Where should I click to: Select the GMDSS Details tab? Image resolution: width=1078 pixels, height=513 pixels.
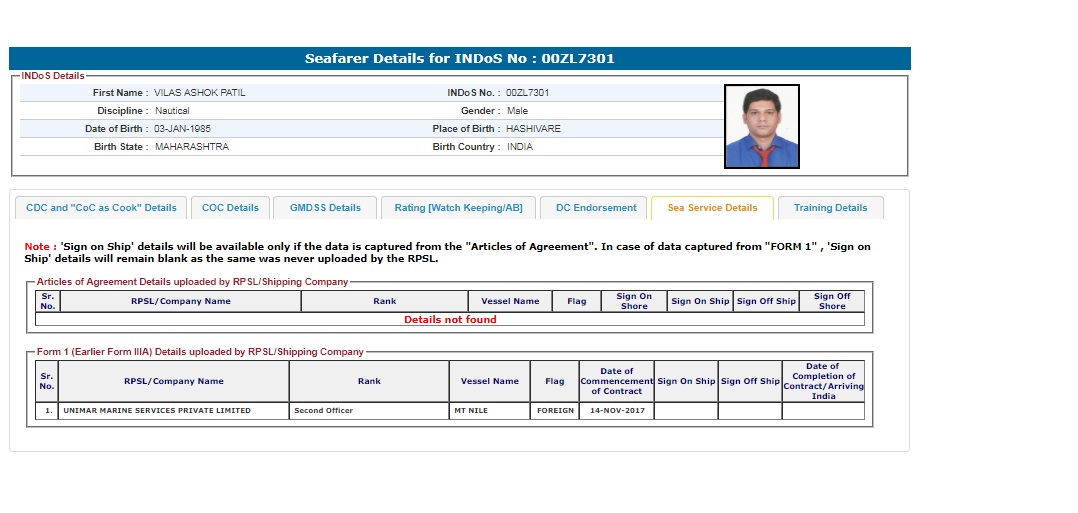325,208
